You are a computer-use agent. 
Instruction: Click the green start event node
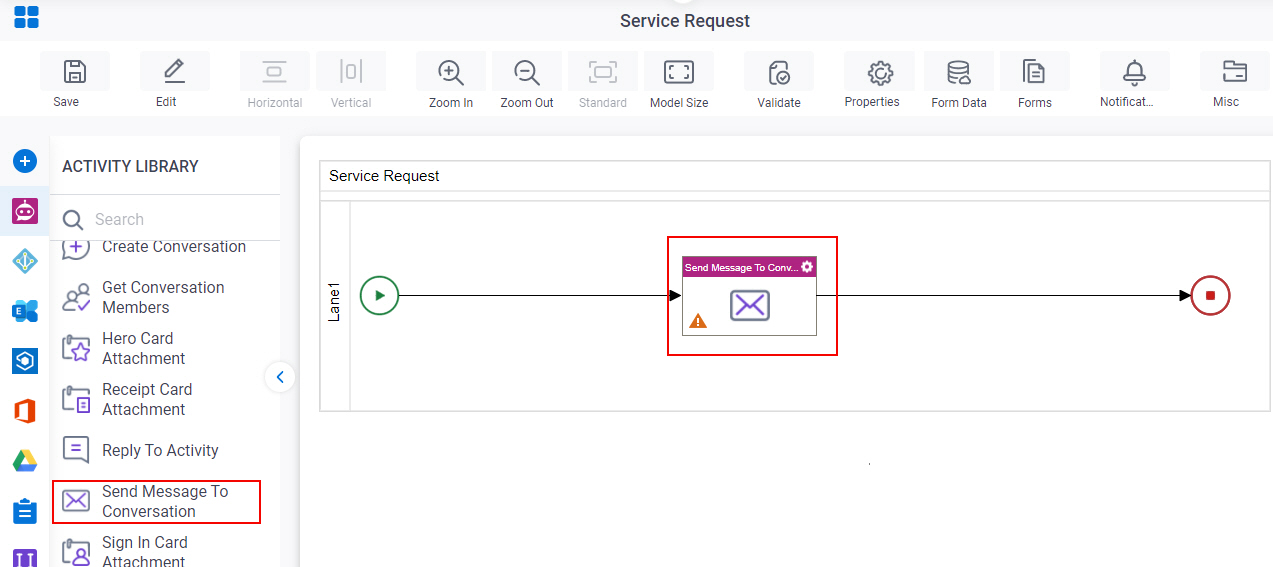pyautogui.click(x=379, y=295)
